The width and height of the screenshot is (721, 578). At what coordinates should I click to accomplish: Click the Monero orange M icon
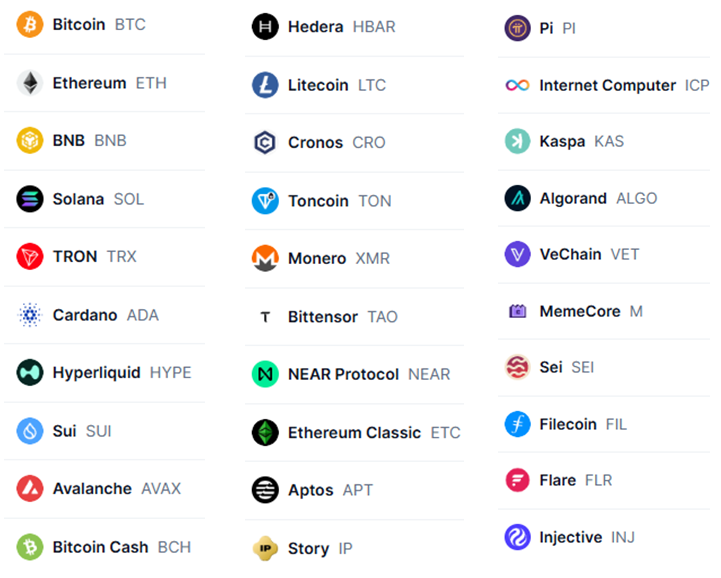(x=265, y=258)
